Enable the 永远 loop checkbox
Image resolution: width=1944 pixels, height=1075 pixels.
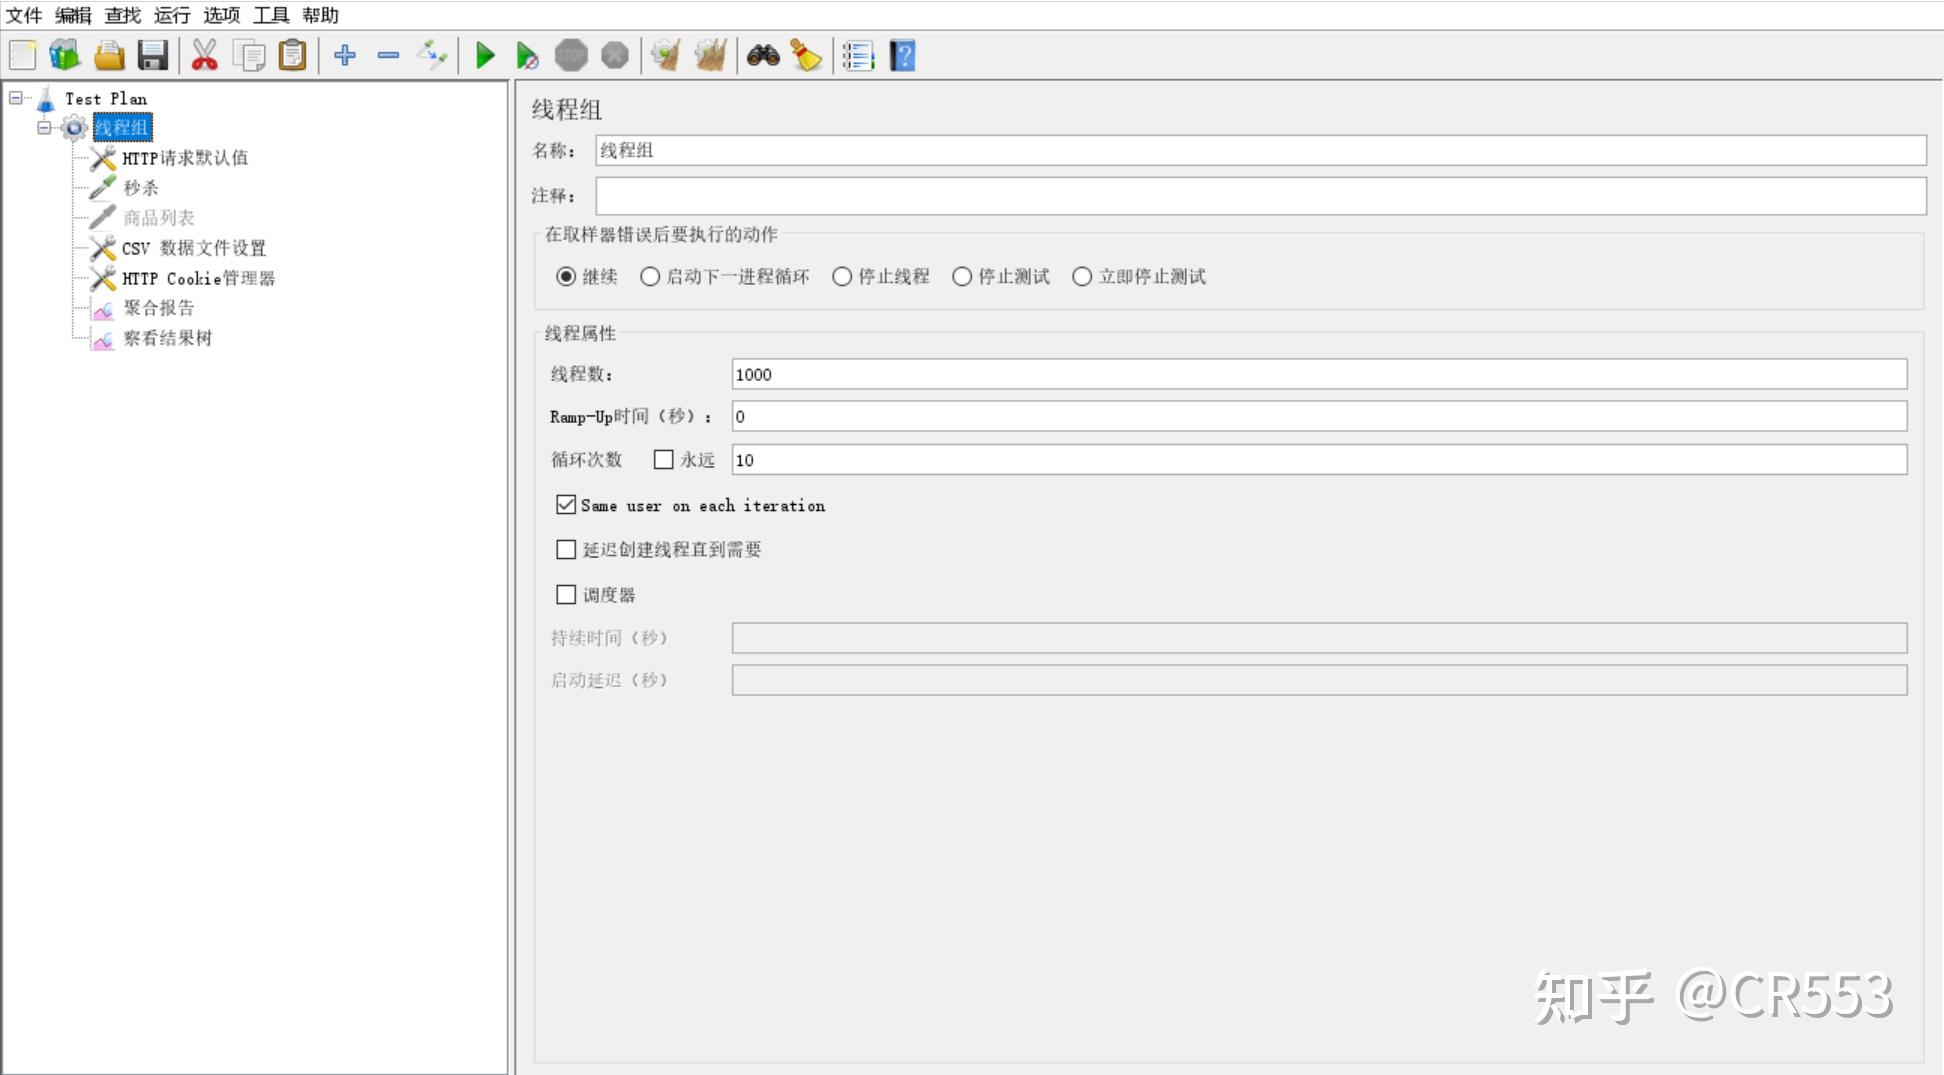coord(664,460)
